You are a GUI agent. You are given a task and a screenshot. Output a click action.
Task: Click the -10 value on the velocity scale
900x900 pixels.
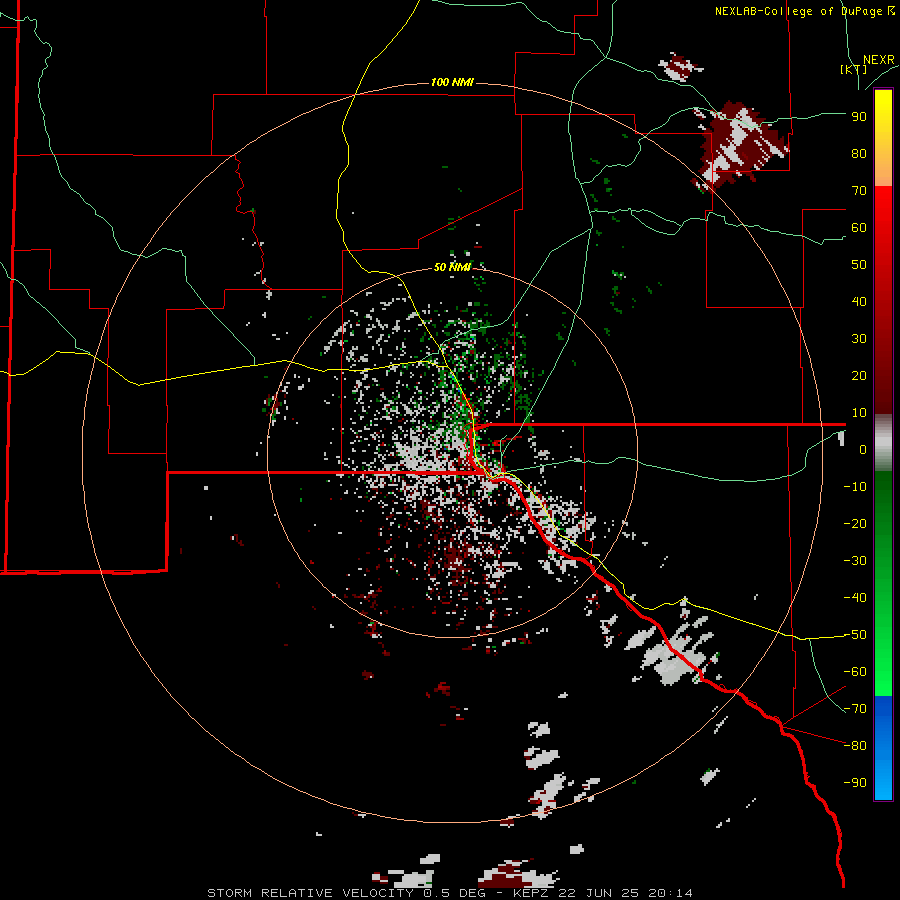(x=855, y=487)
